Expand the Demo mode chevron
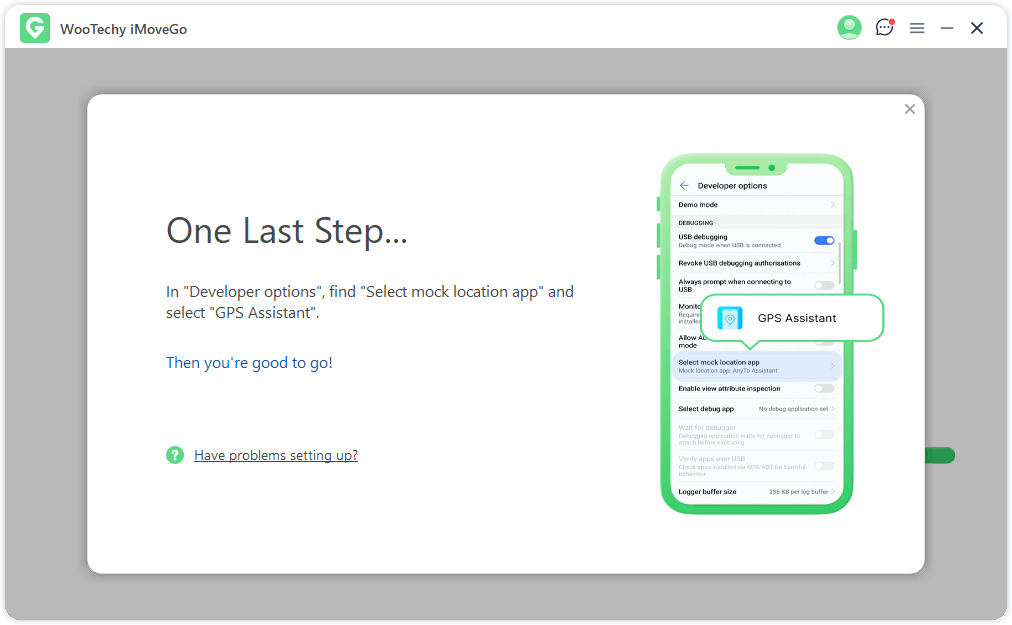Screen dimensions: 1012x625 tap(832, 205)
